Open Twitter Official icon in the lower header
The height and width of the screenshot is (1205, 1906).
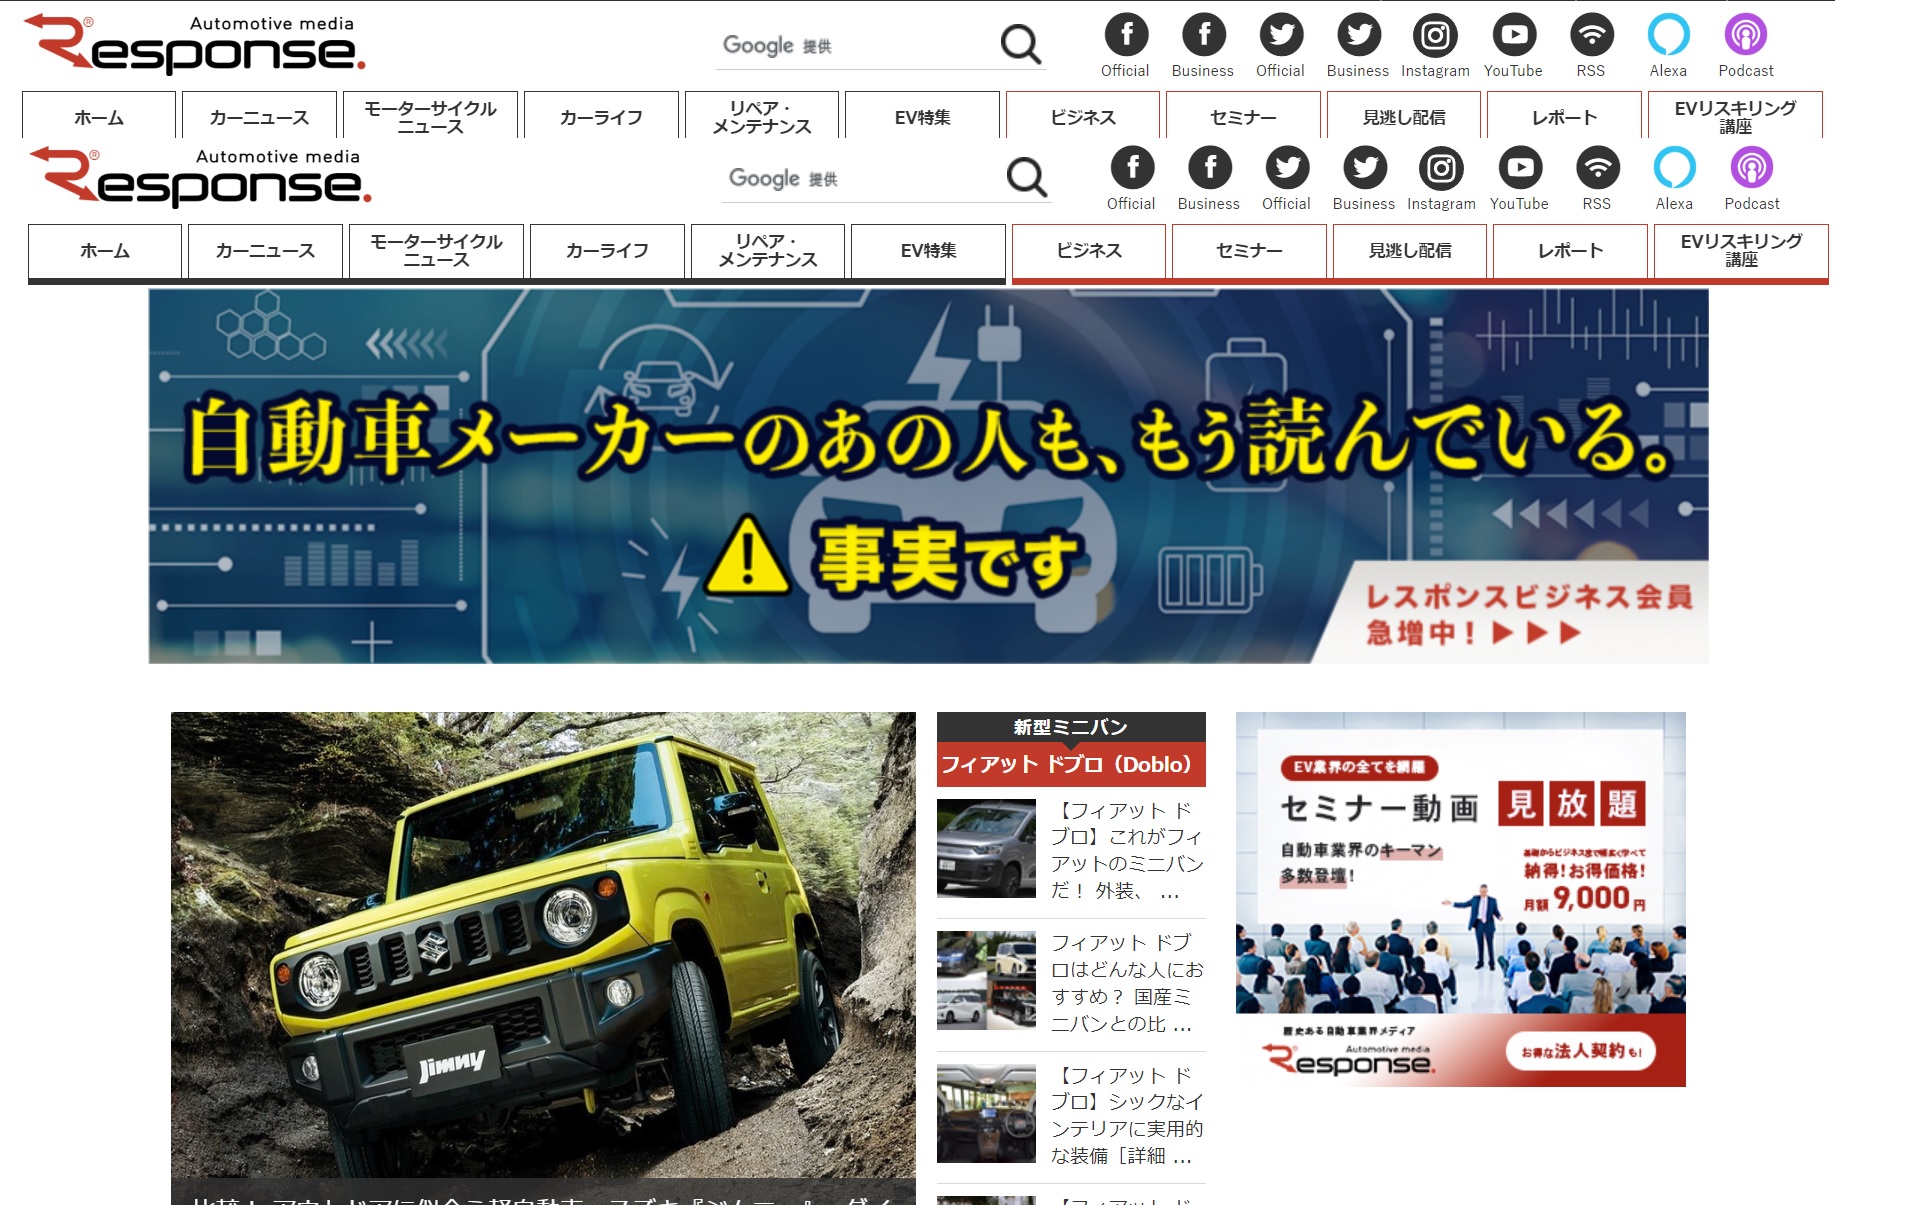point(1287,168)
